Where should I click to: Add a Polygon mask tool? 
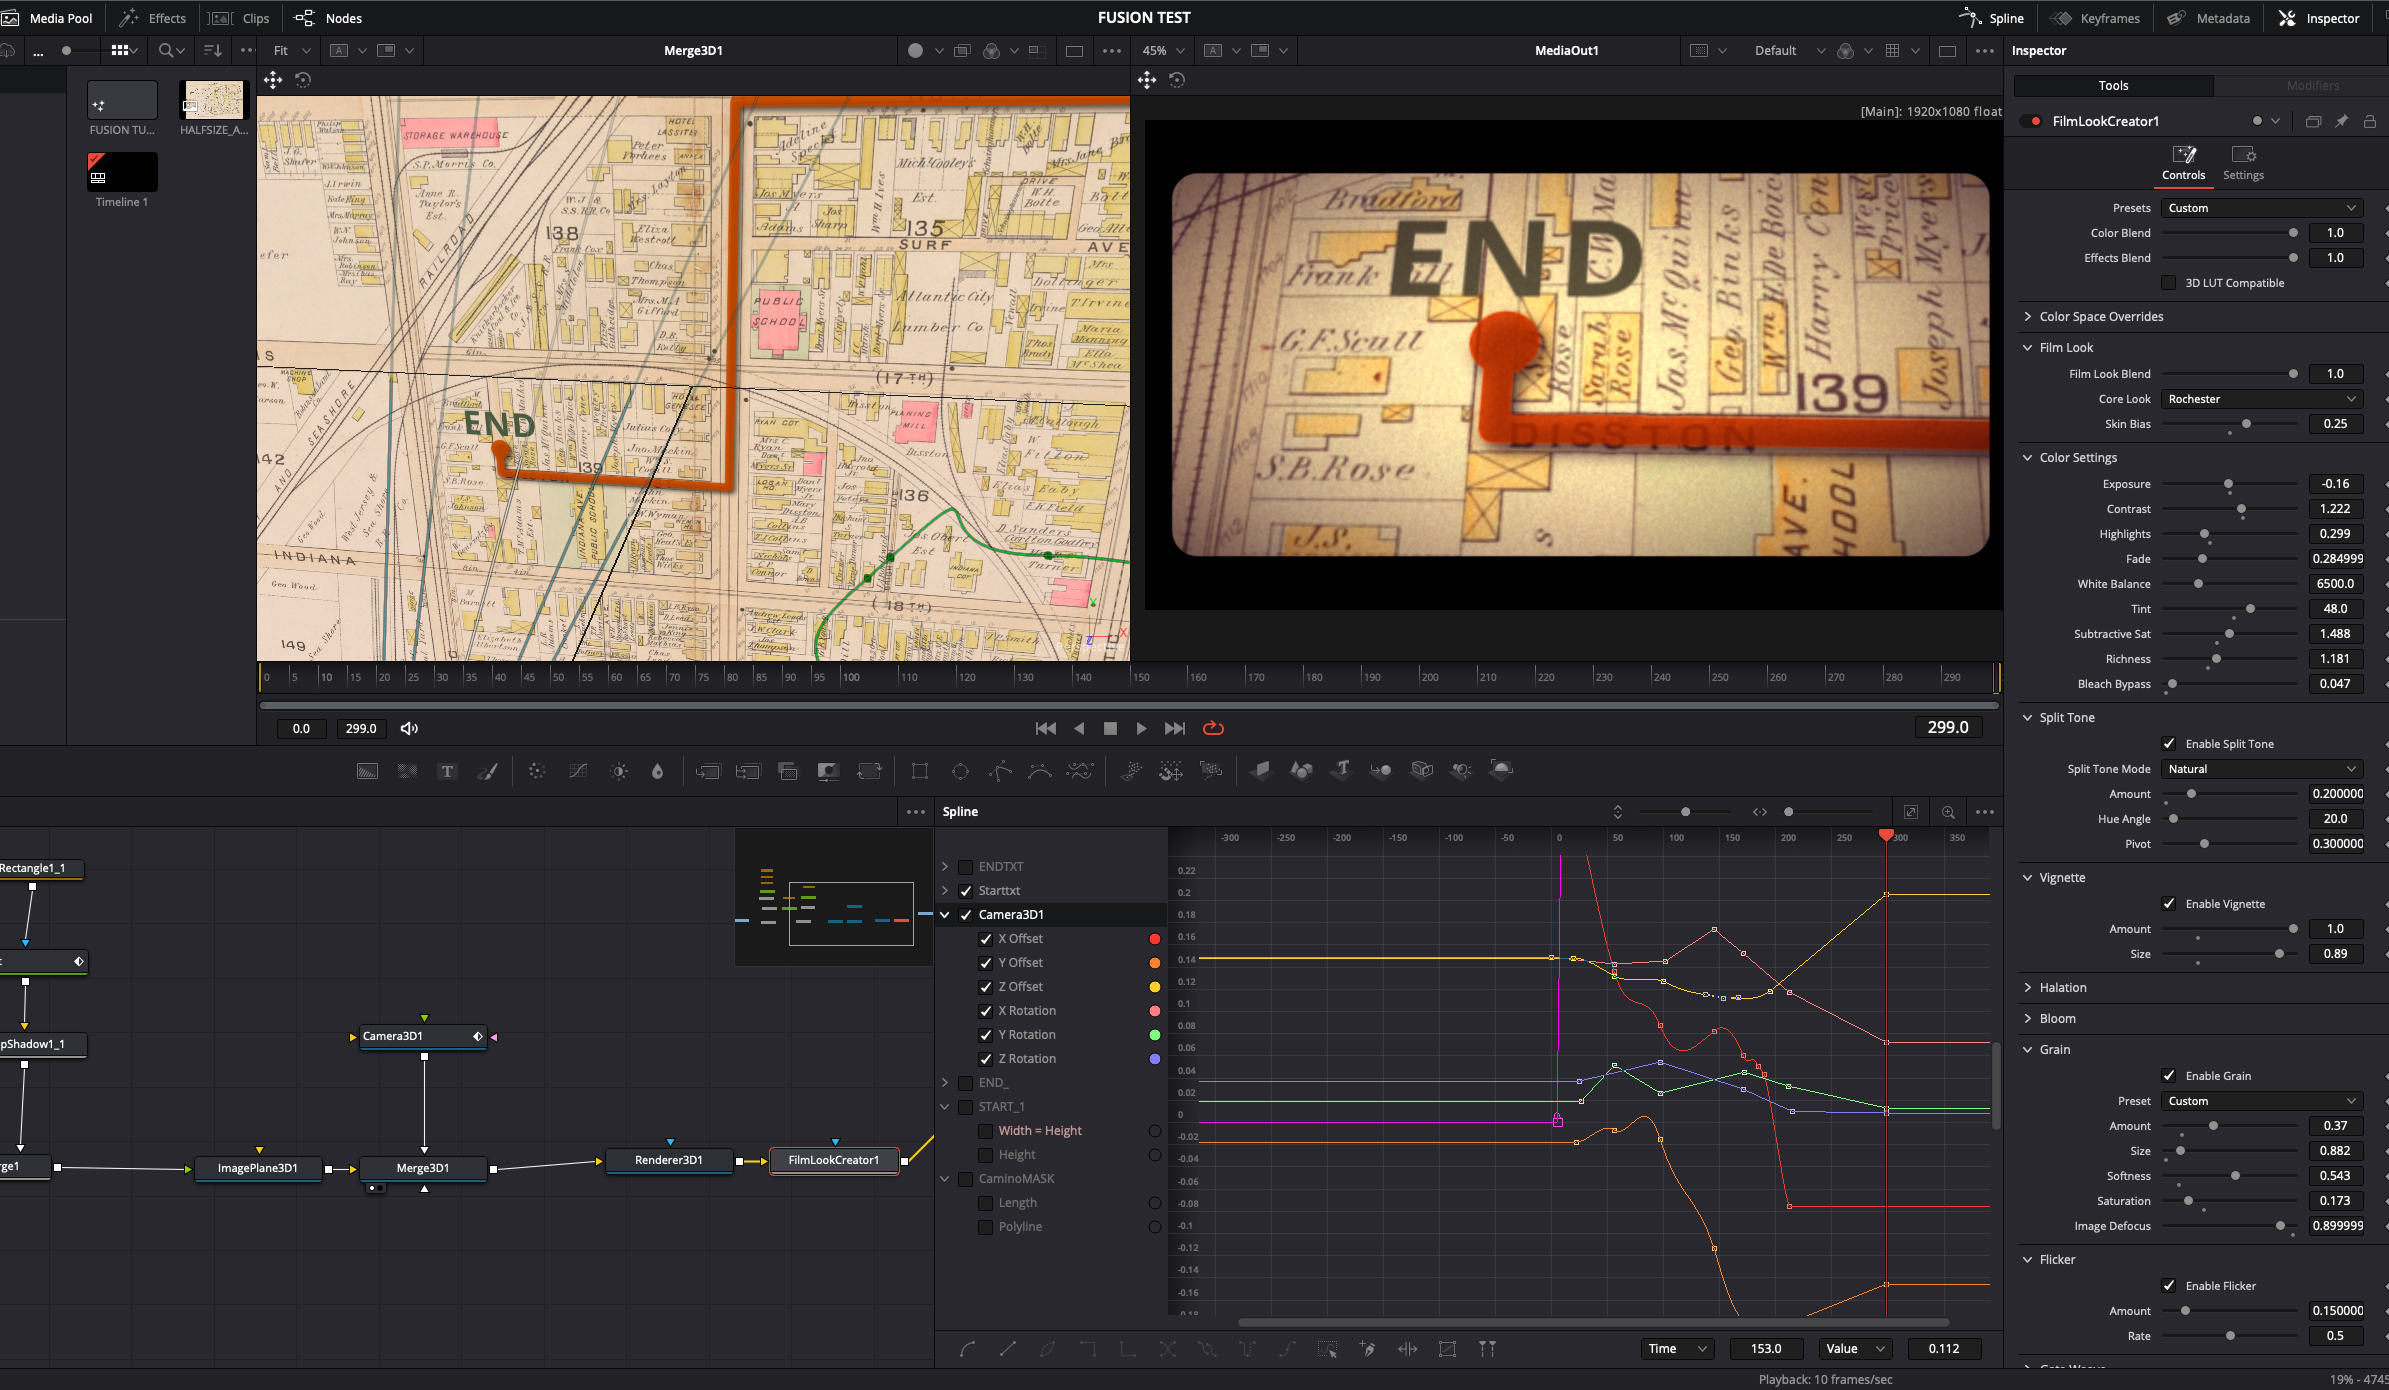click(1000, 771)
